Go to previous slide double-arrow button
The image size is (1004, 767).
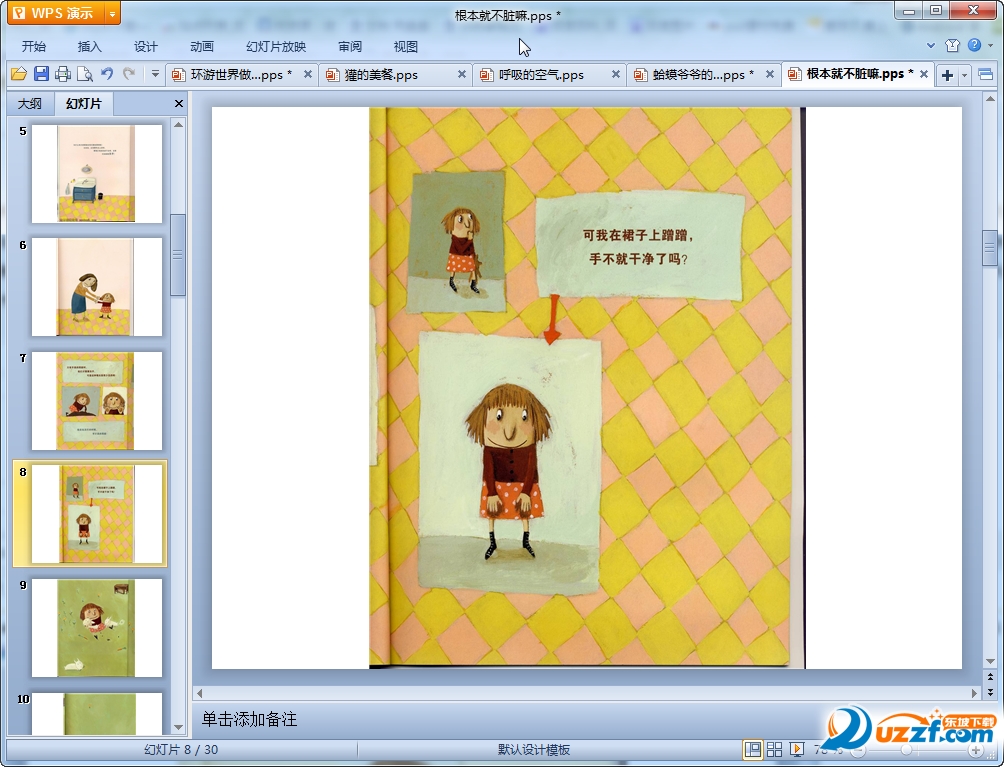pos(990,677)
